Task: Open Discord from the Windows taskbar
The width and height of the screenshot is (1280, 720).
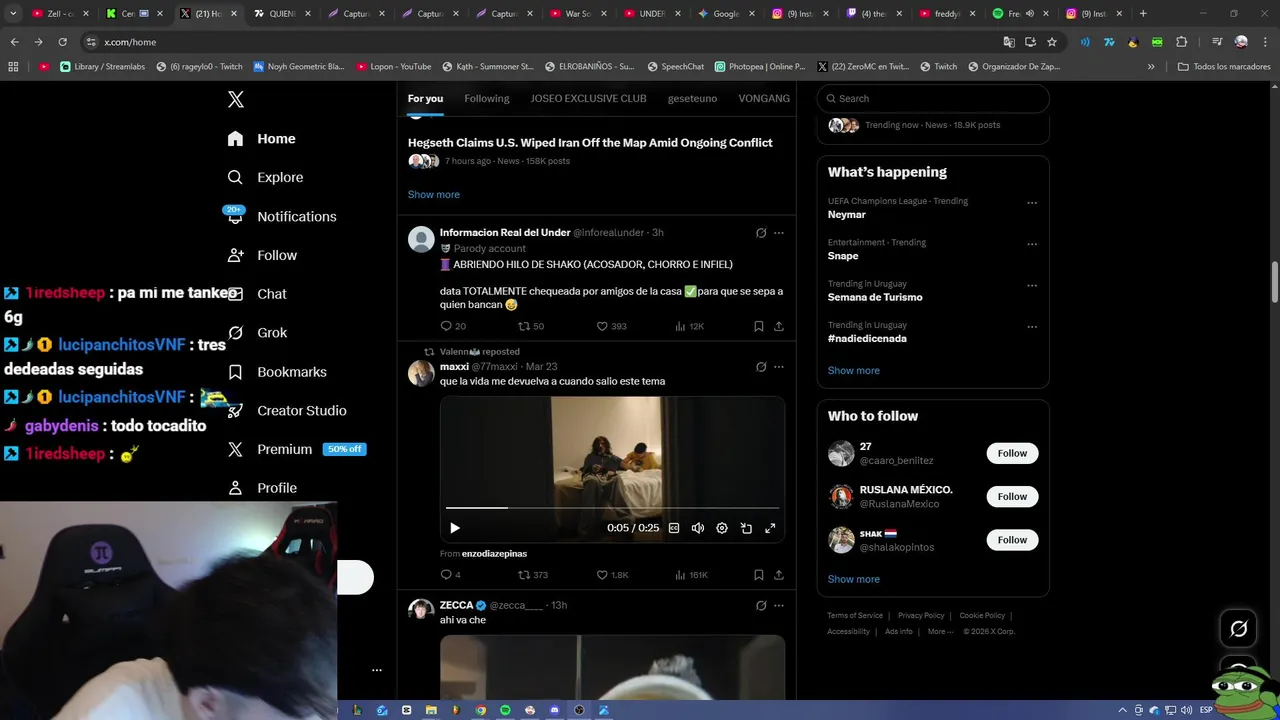Action: click(555, 710)
